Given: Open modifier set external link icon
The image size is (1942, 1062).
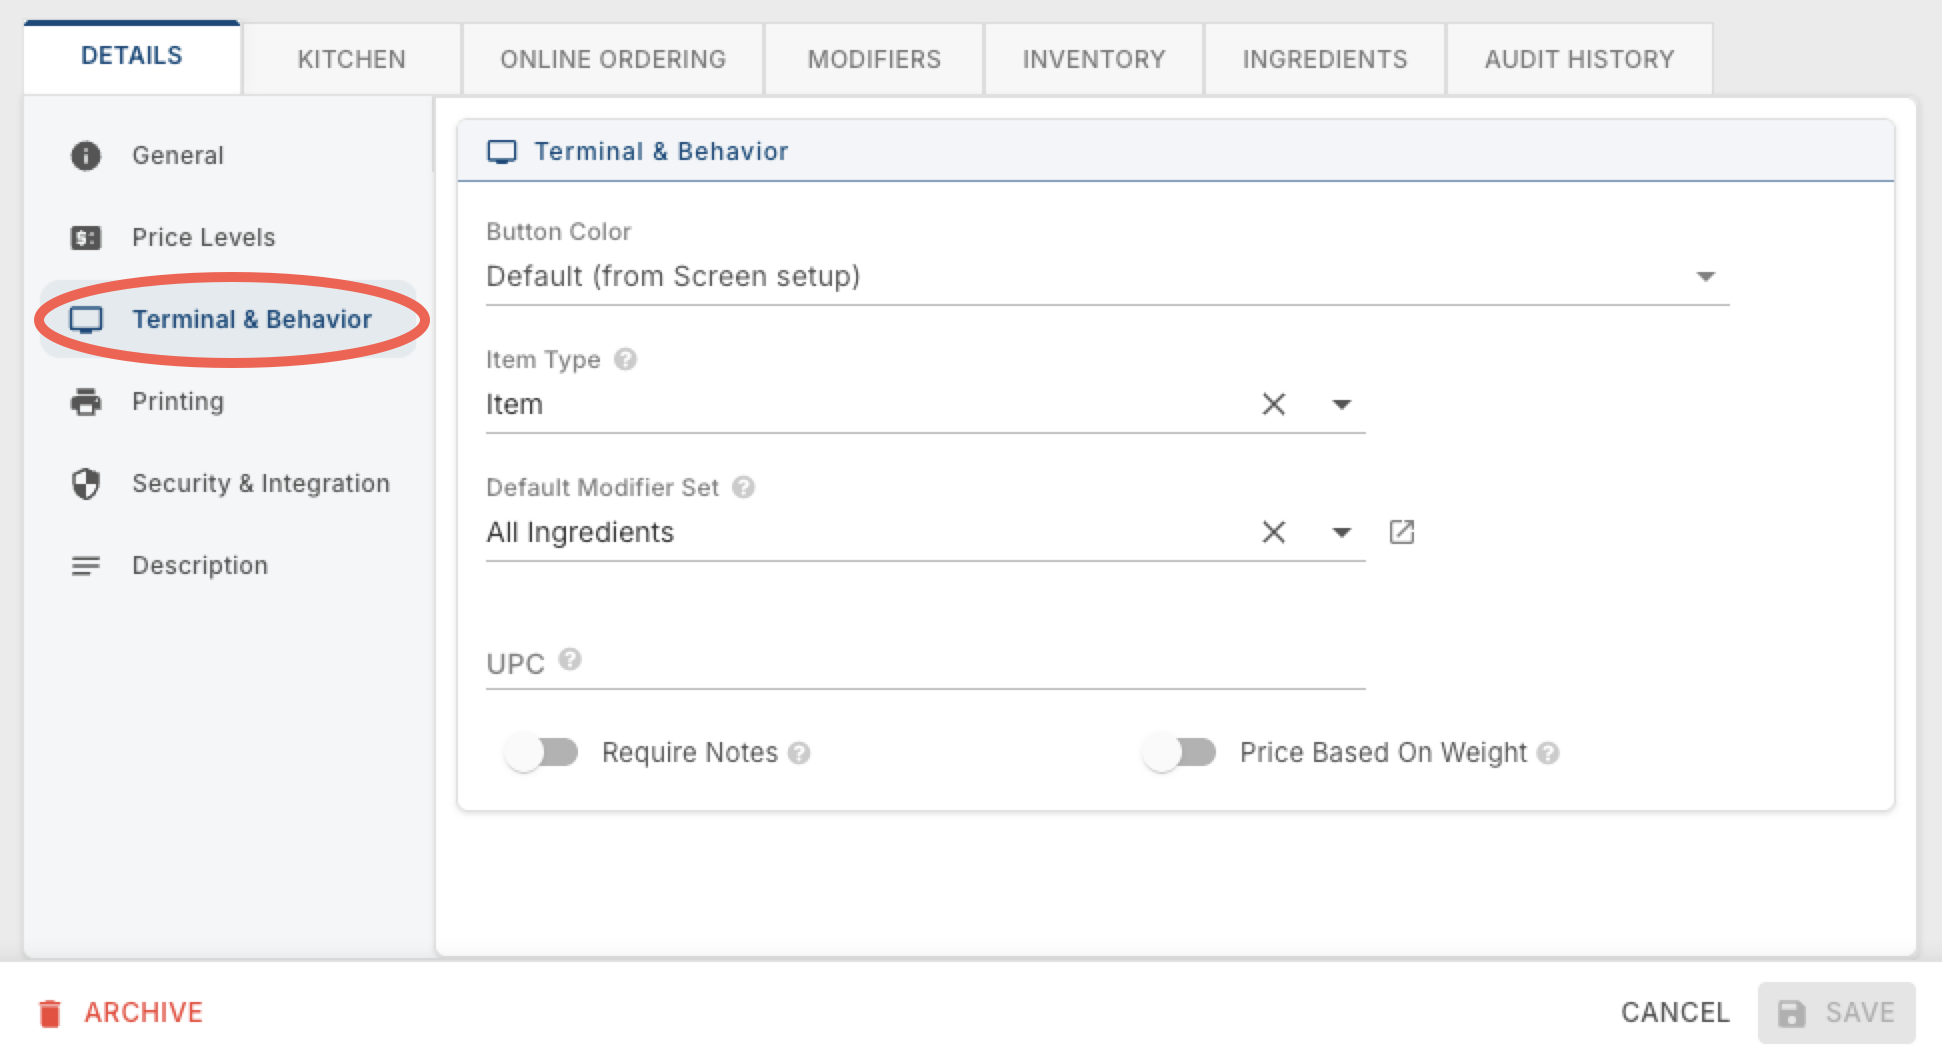Looking at the screenshot, I should (1402, 532).
